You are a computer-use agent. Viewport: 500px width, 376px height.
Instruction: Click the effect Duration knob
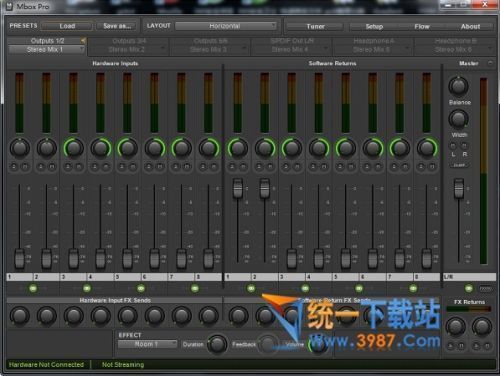(x=217, y=344)
